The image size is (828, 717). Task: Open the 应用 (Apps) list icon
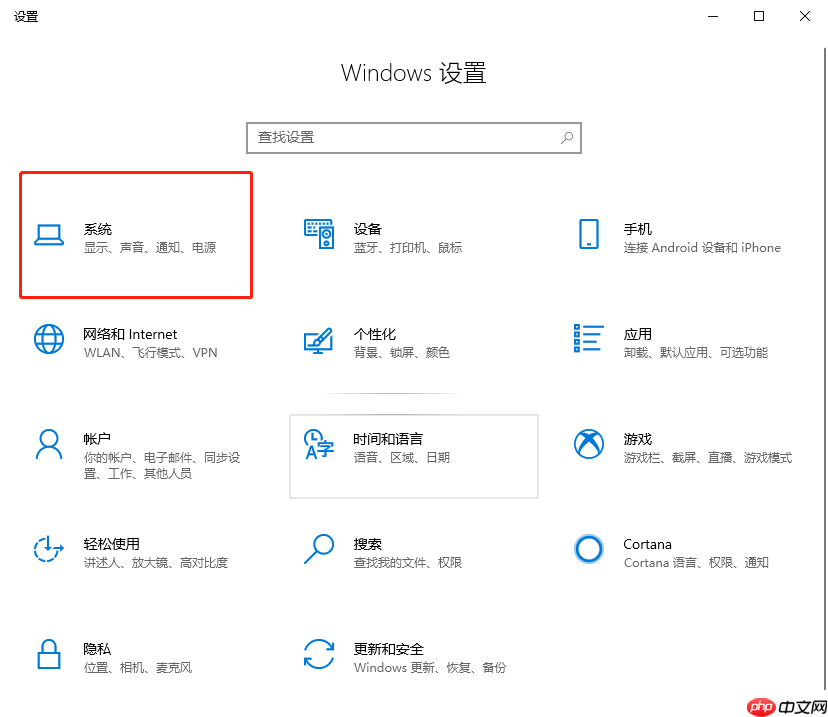coord(589,340)
